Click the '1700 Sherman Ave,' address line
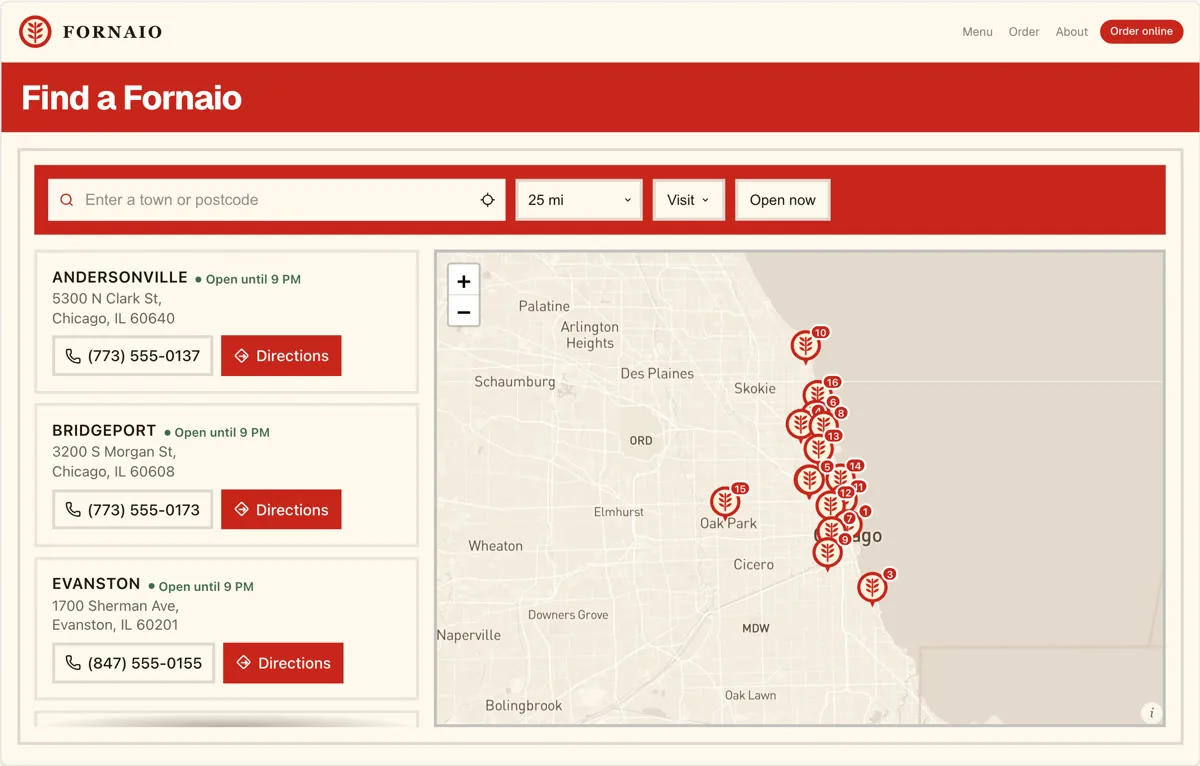 click(x=116, y=606)
